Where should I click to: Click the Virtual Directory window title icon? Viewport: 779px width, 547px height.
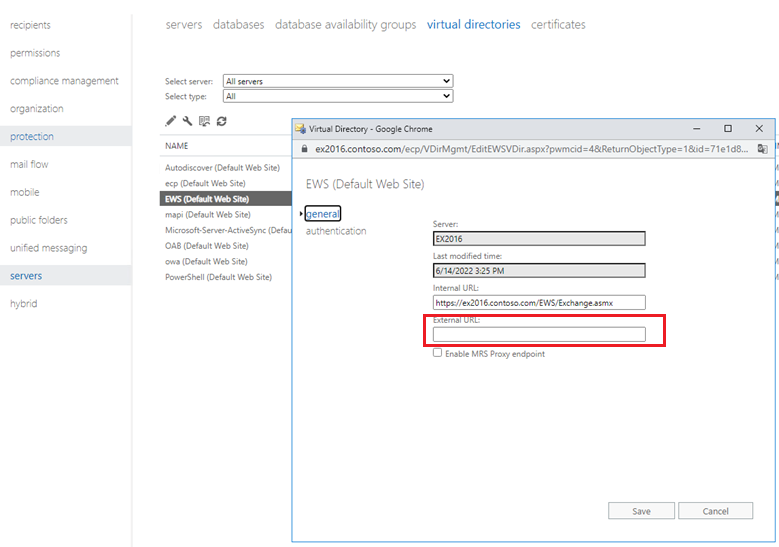(x=300, y=129)
